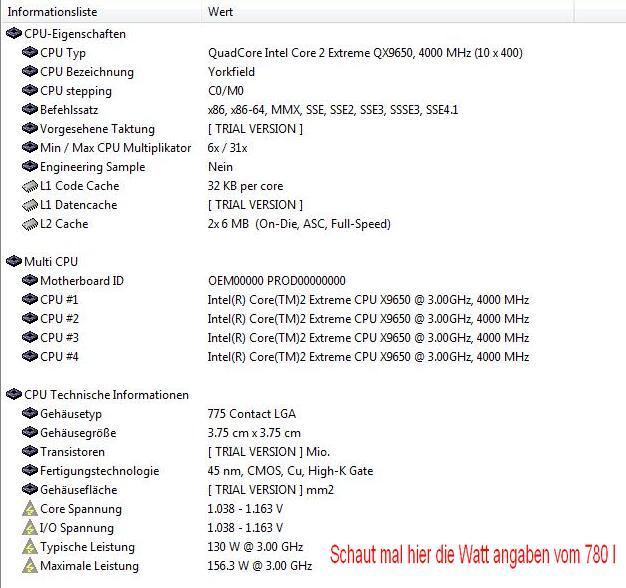The width and height of the screenshot is (626, 588).
Task: Click the chip icon beside CPU #1
Action: point(30,299)
